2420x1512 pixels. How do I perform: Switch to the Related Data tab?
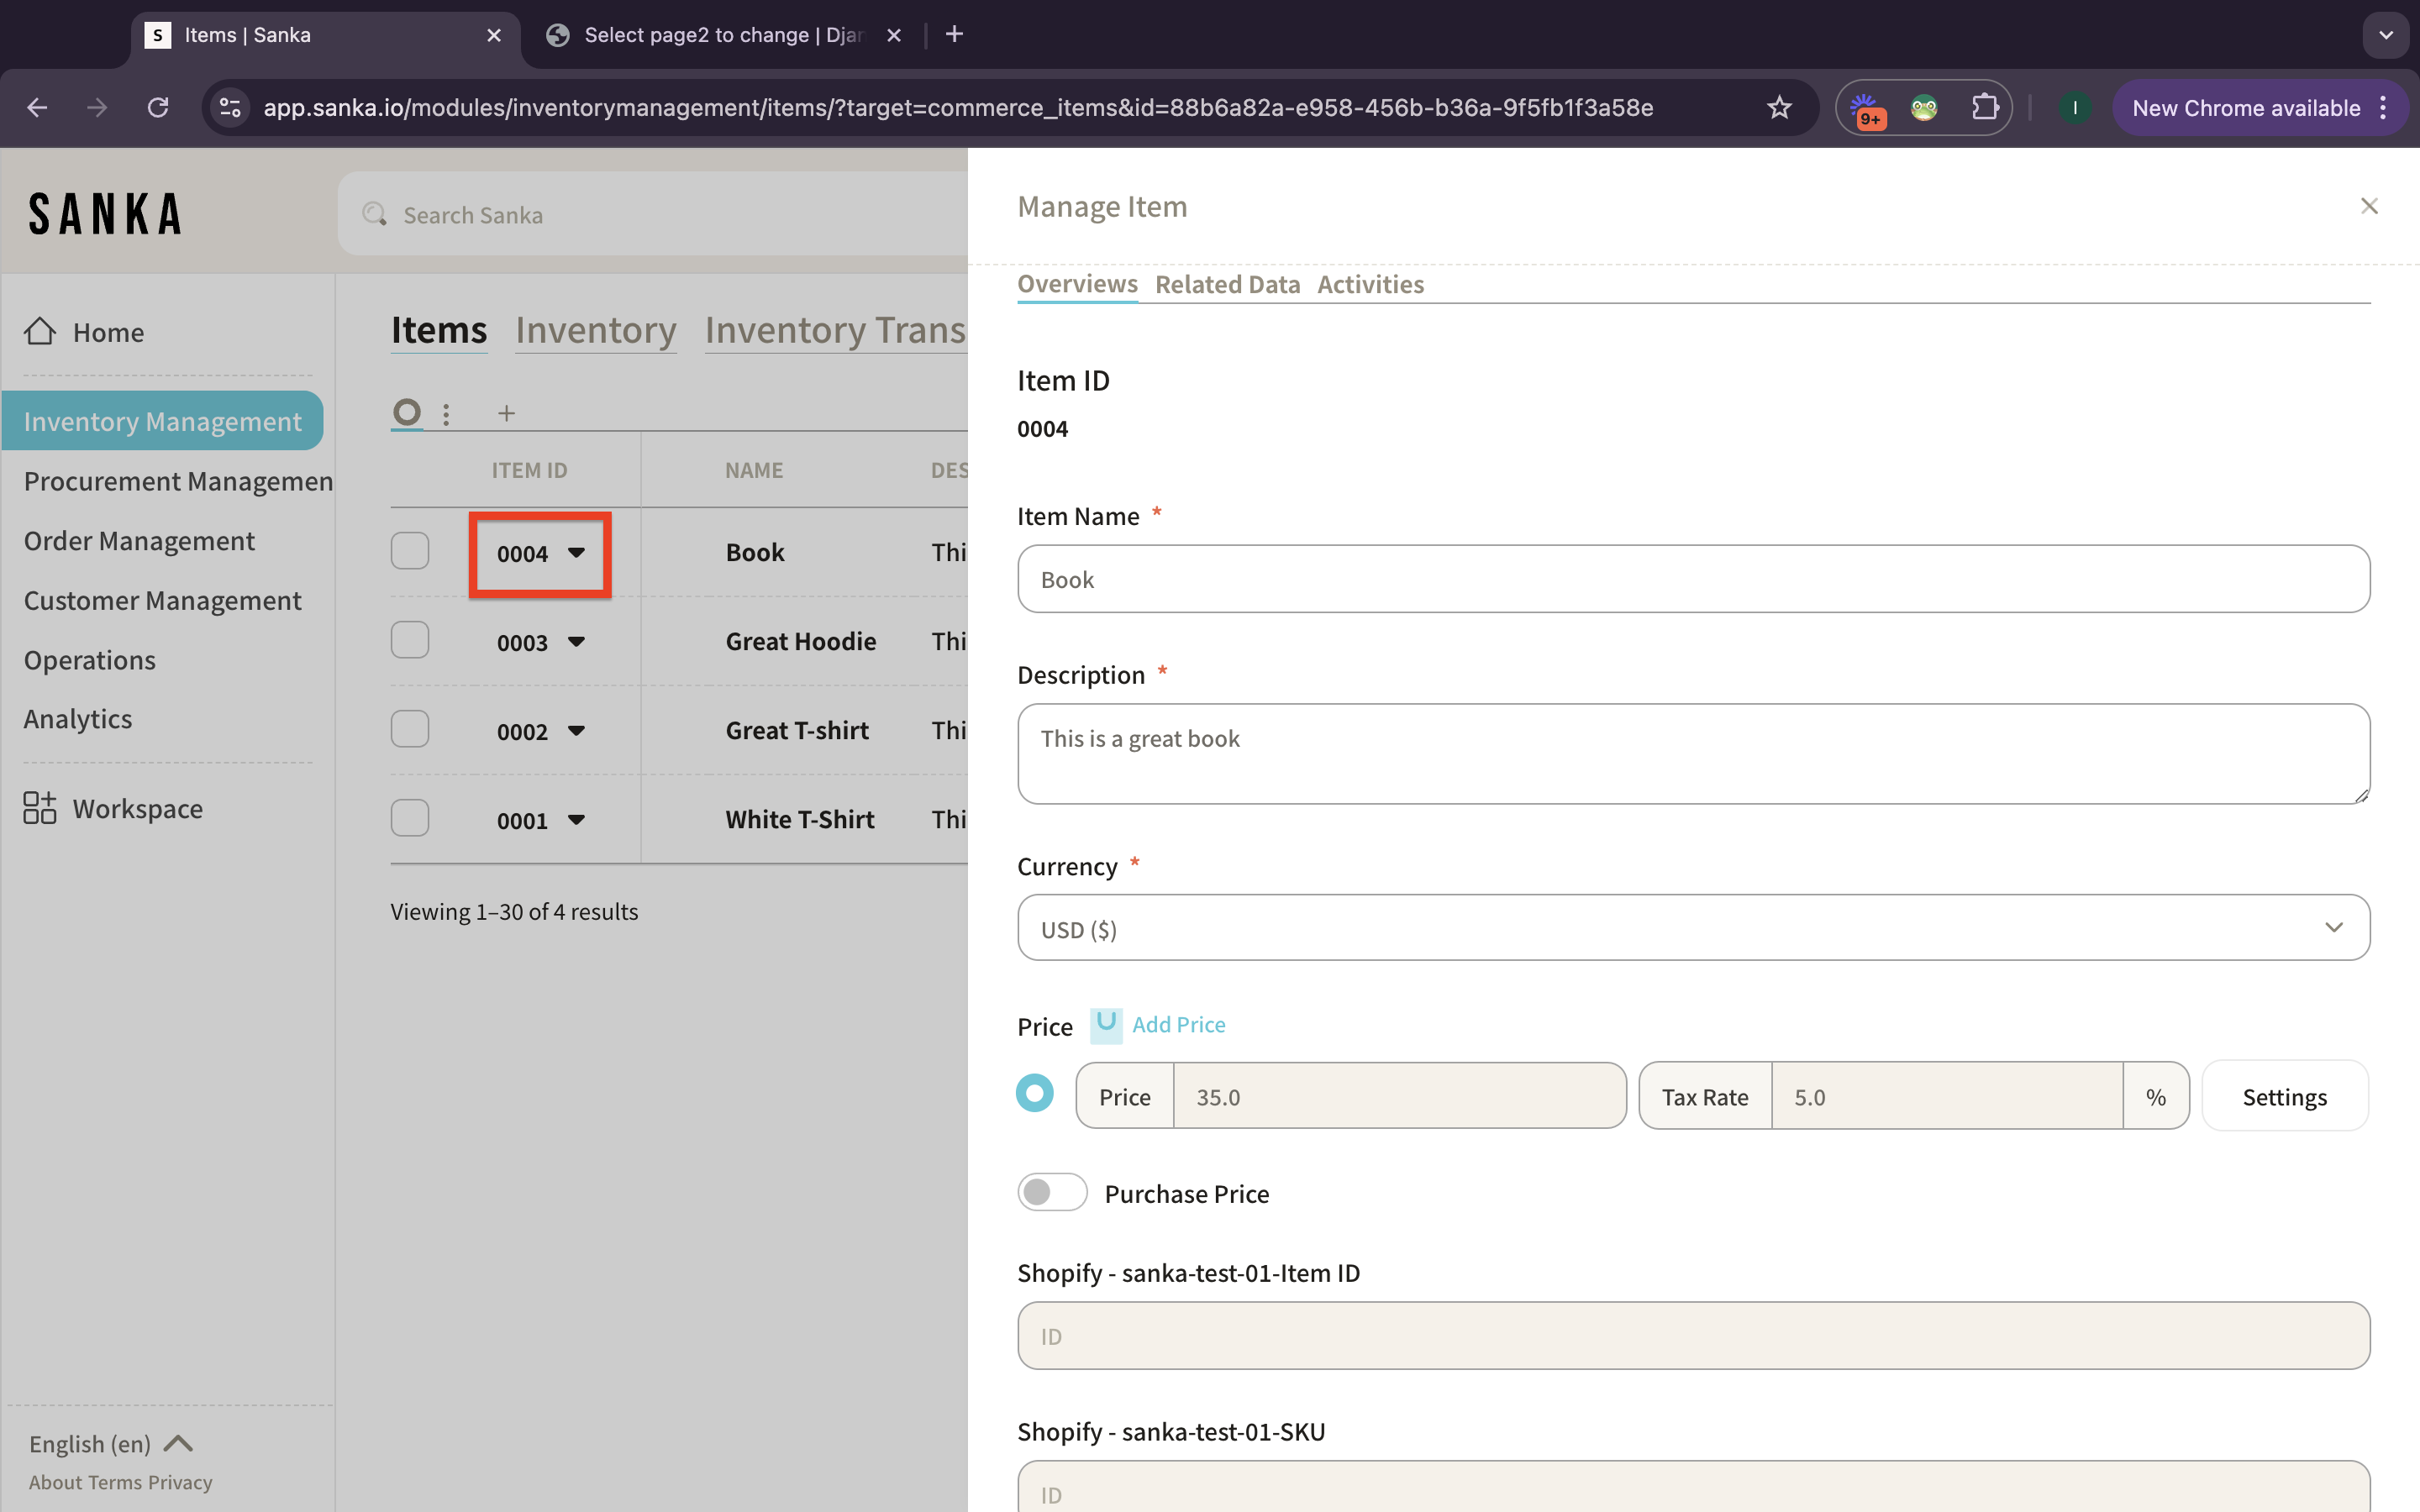tap(1227, 285)
